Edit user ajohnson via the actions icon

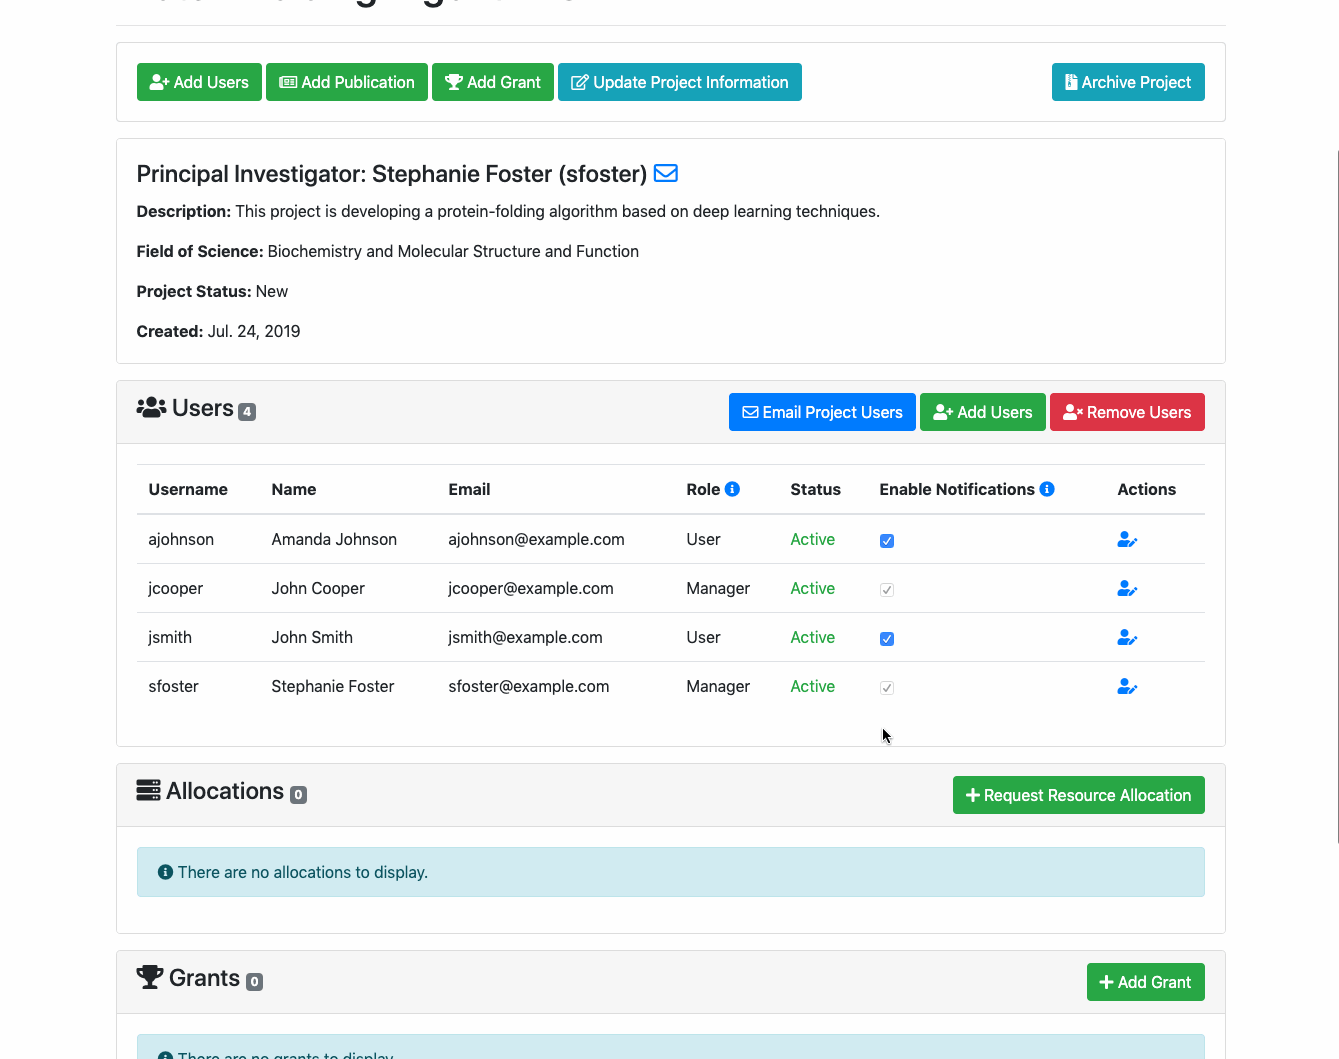1127,540
